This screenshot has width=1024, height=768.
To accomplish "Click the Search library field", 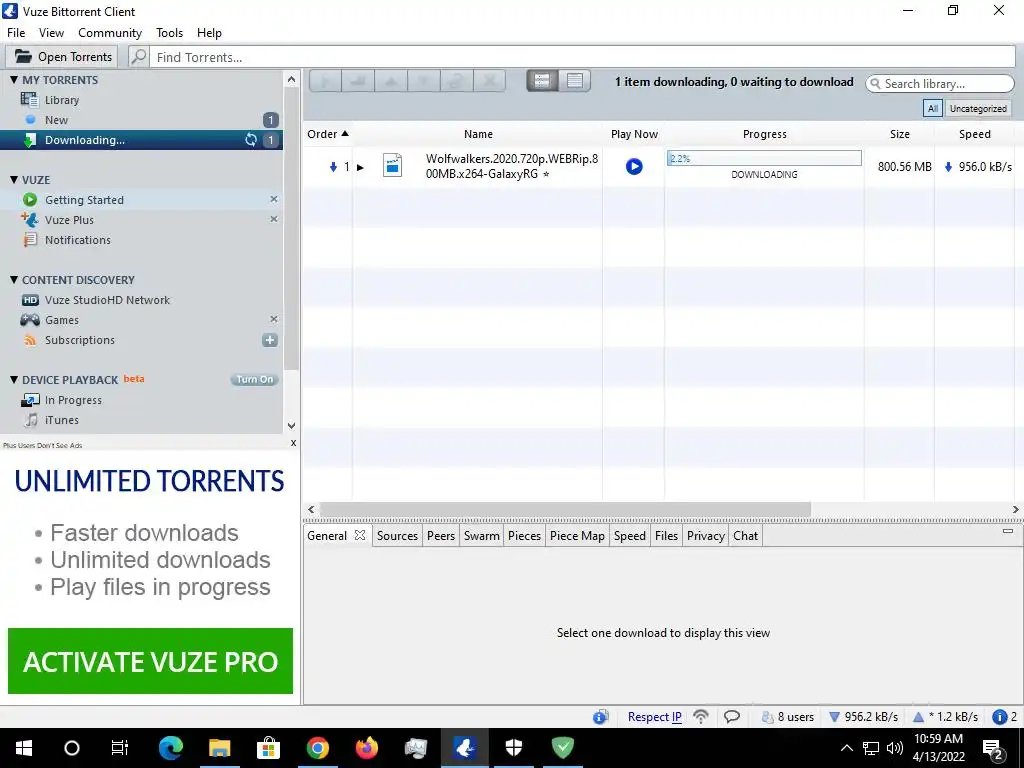I will coord(940,84).
